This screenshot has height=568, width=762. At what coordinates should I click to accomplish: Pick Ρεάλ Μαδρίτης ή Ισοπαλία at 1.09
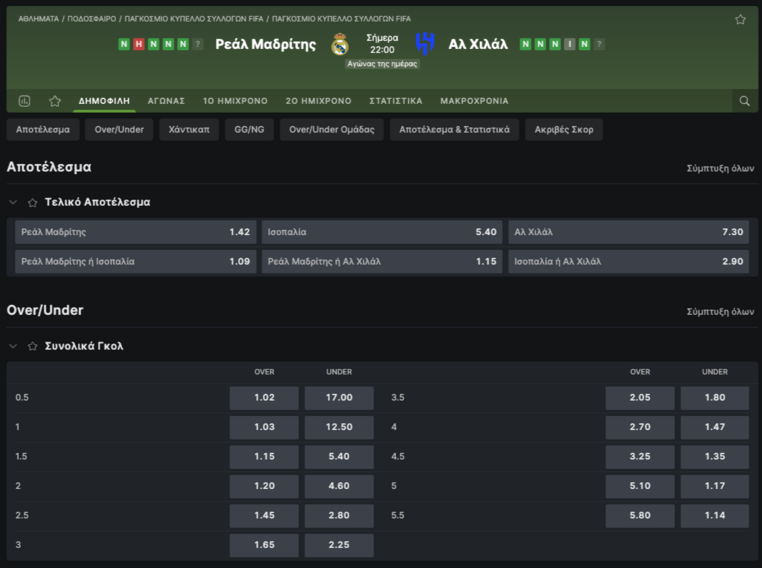click(136, 261)
